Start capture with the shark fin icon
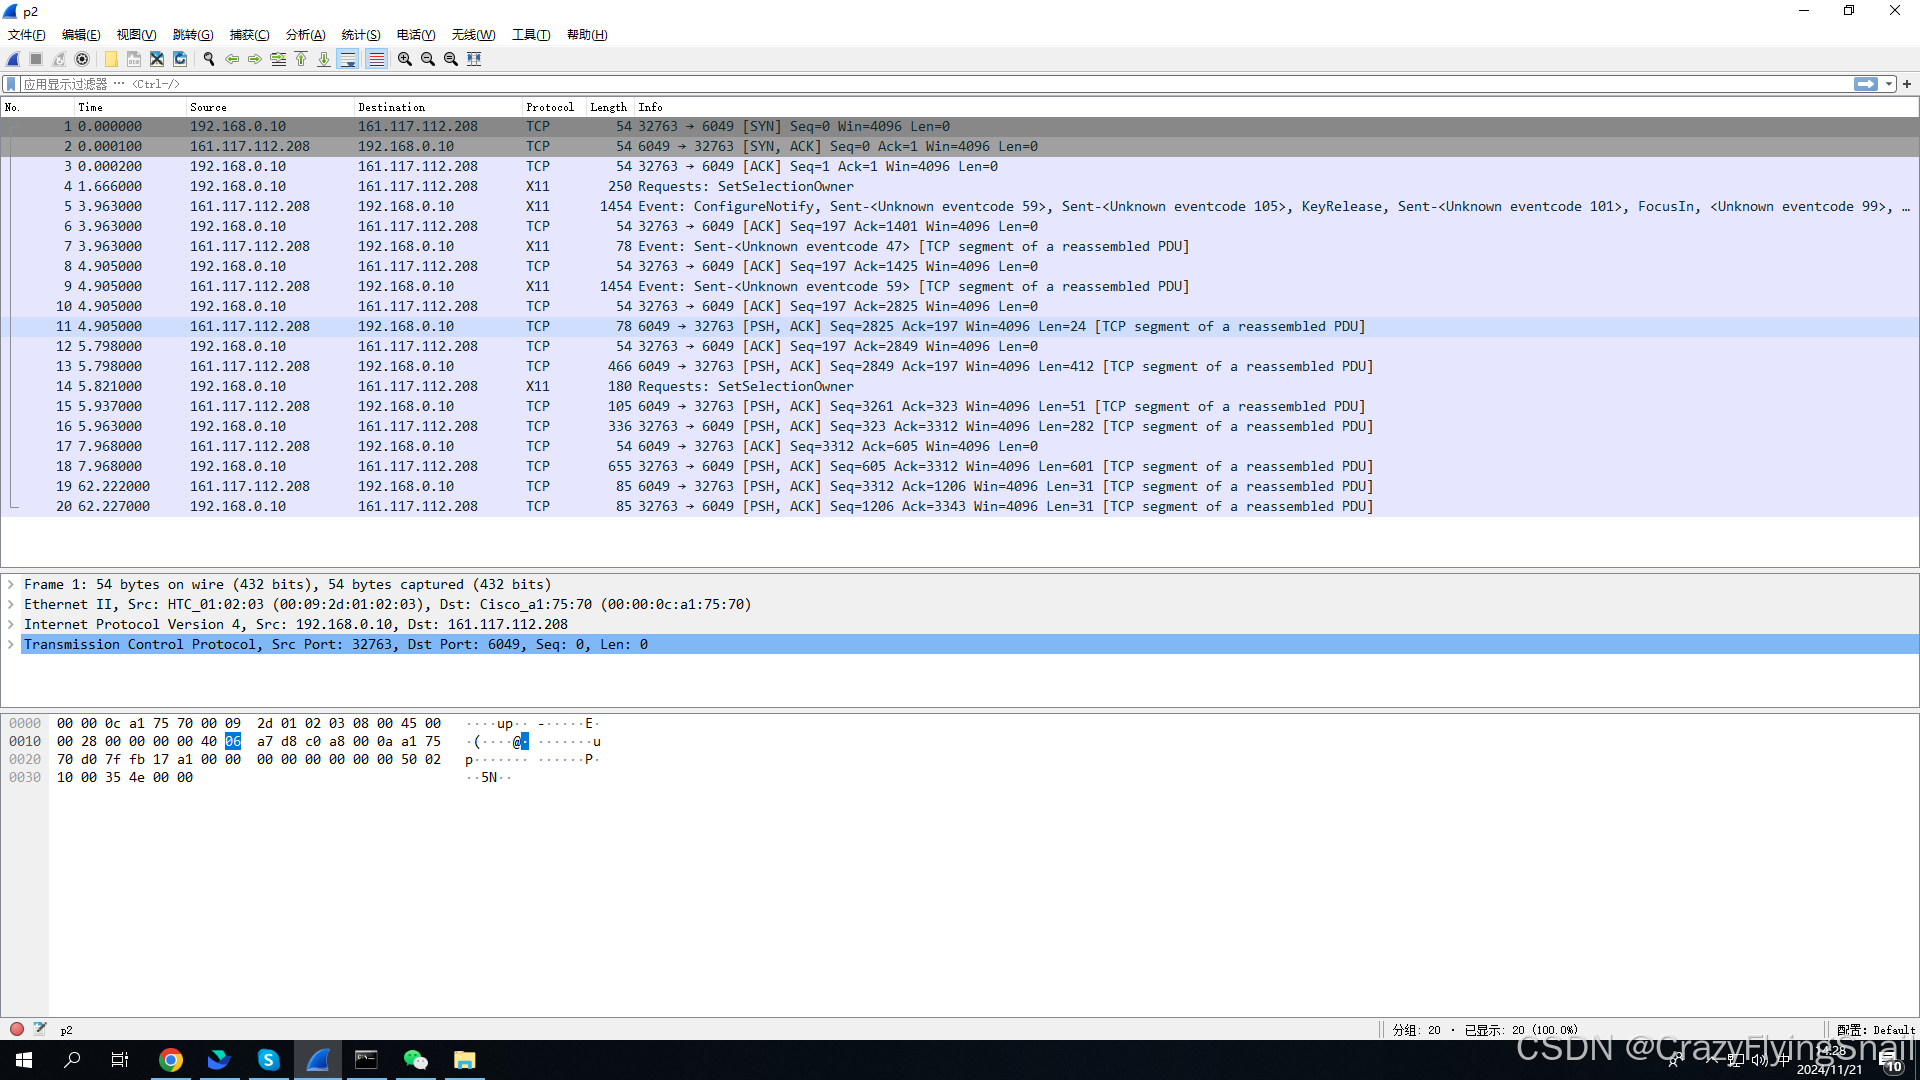Screen dimensions: 1920x1080 tap(13, 59)
